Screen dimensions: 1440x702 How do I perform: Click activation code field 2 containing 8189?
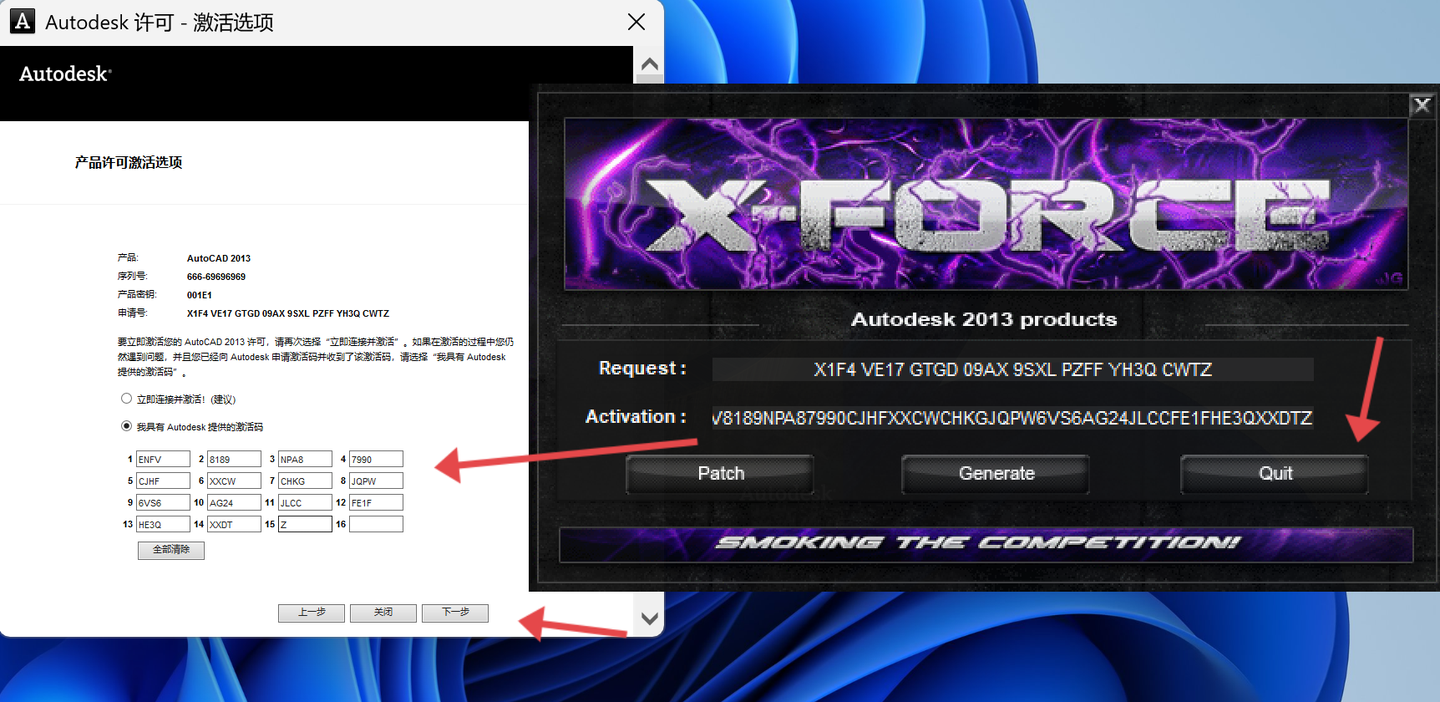[x=234, y=459]
